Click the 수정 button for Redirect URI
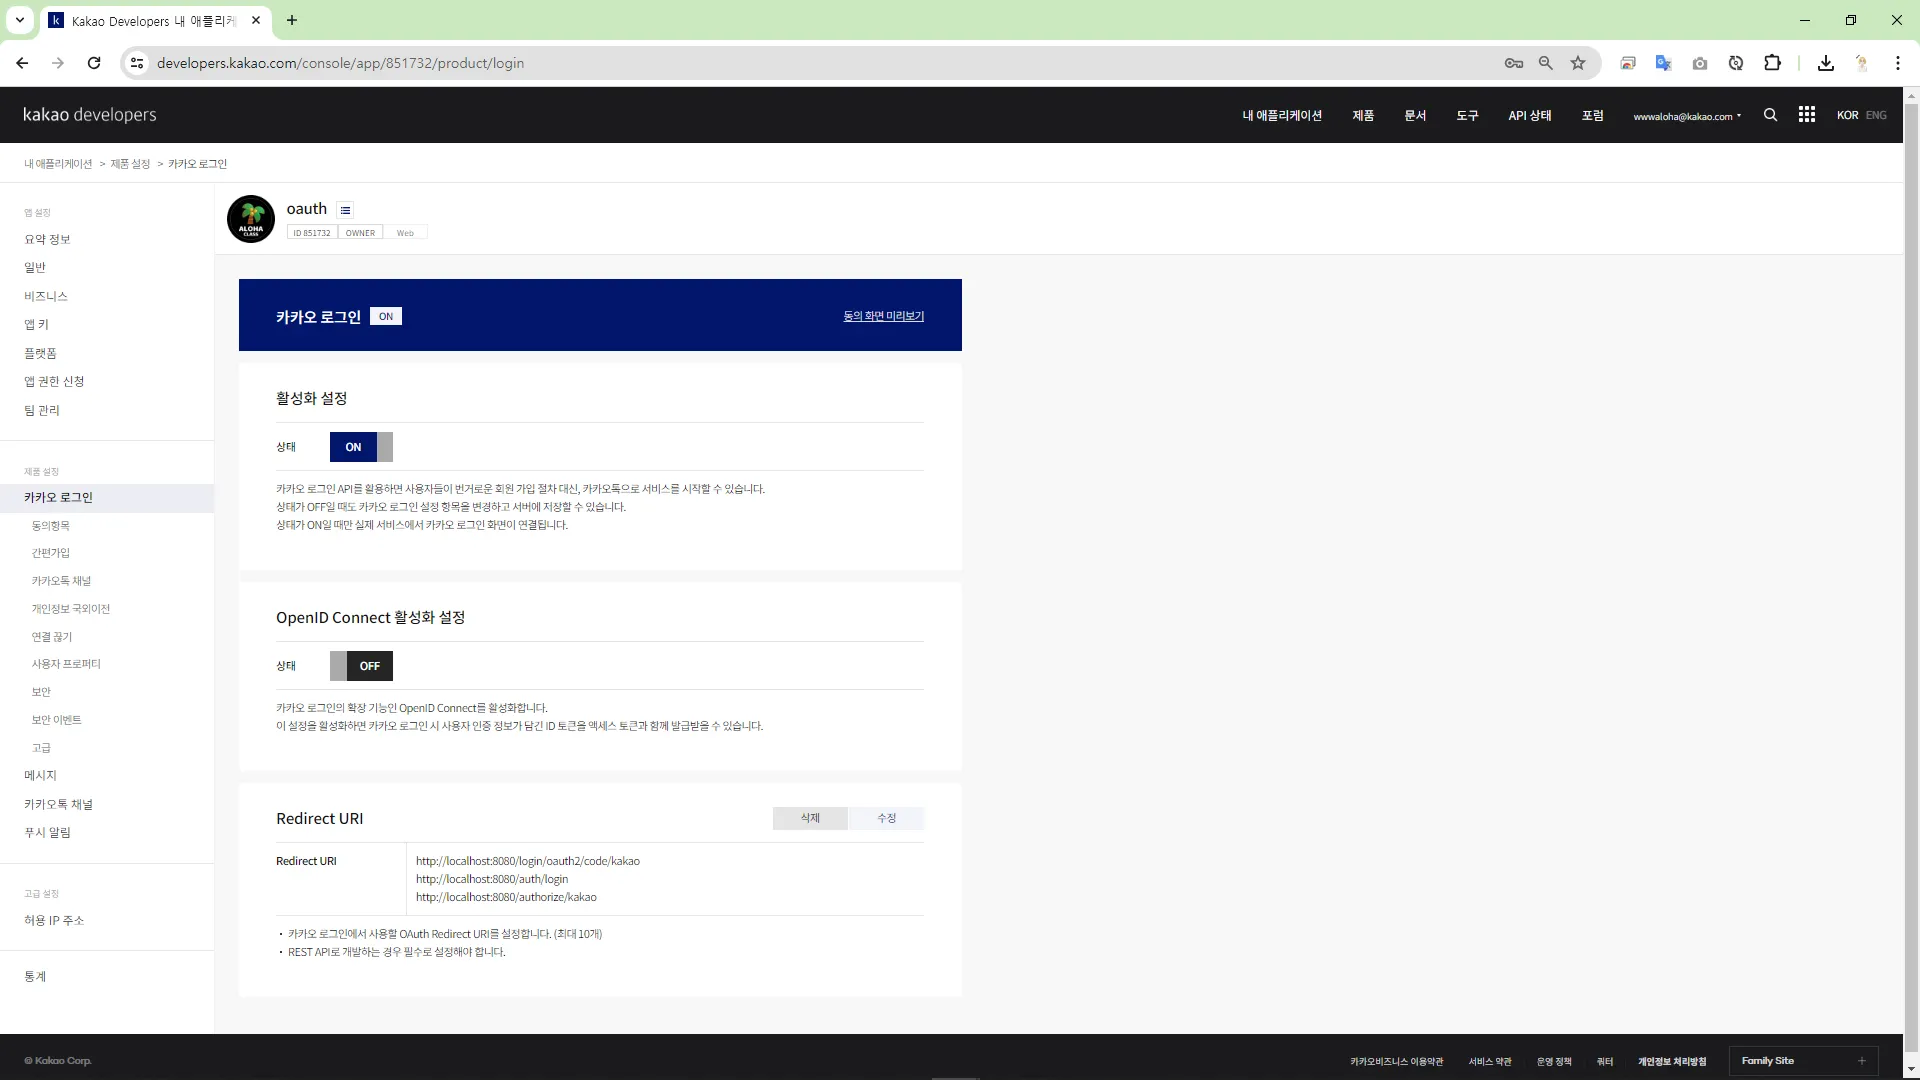 pyautogui.click(x=886, y=818)
